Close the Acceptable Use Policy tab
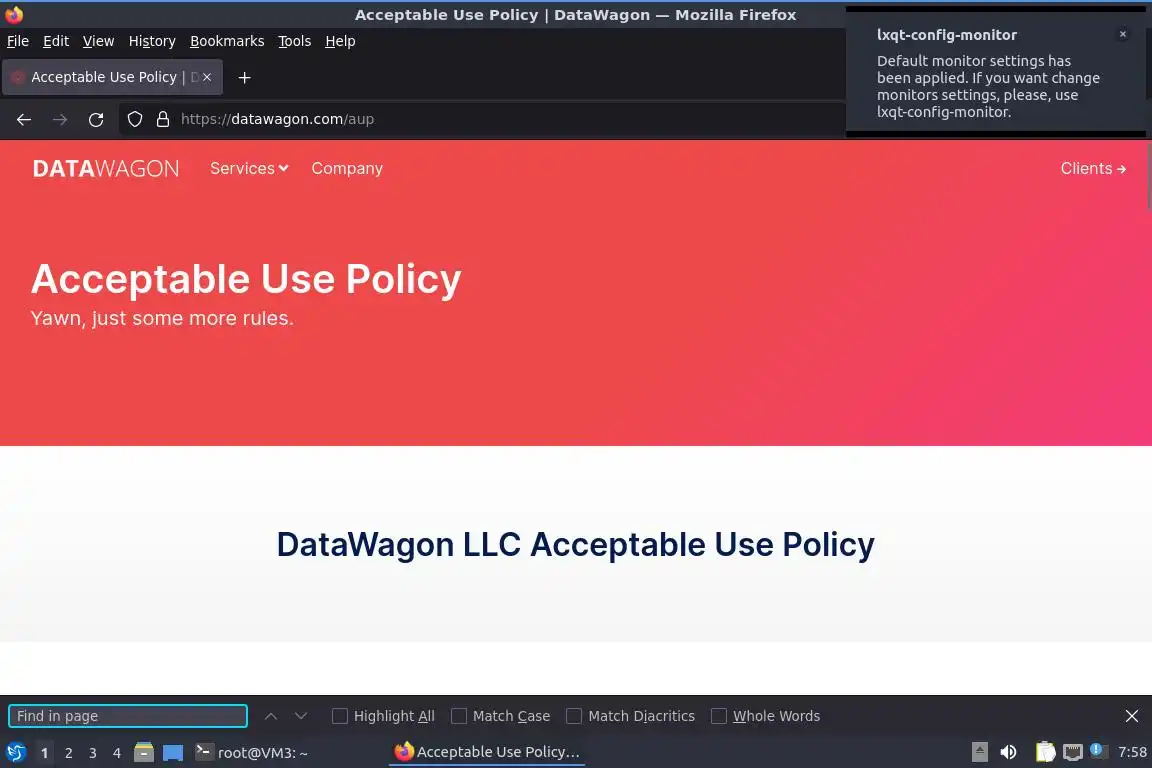This screenshot has height=768, width=1152. click(207, 77)
